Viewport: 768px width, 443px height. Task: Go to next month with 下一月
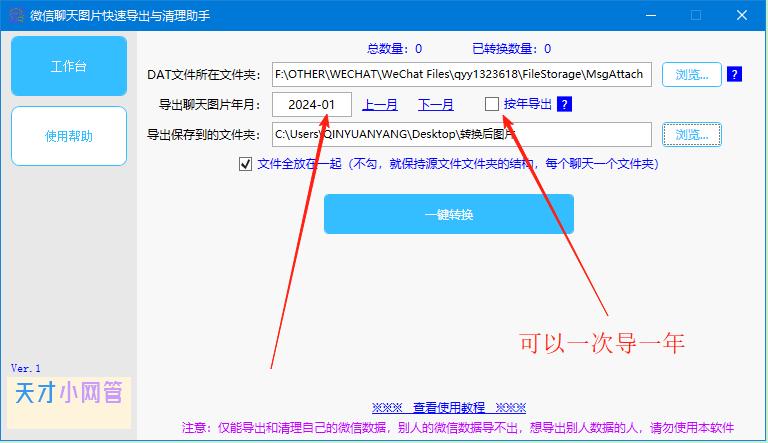(x=435, y=104)
